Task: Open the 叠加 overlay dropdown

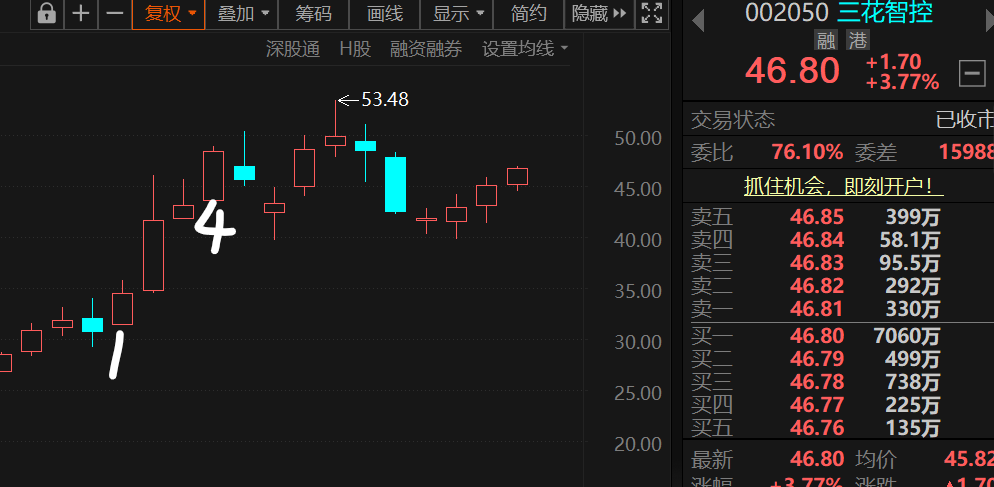Action: tap(243, 14)
